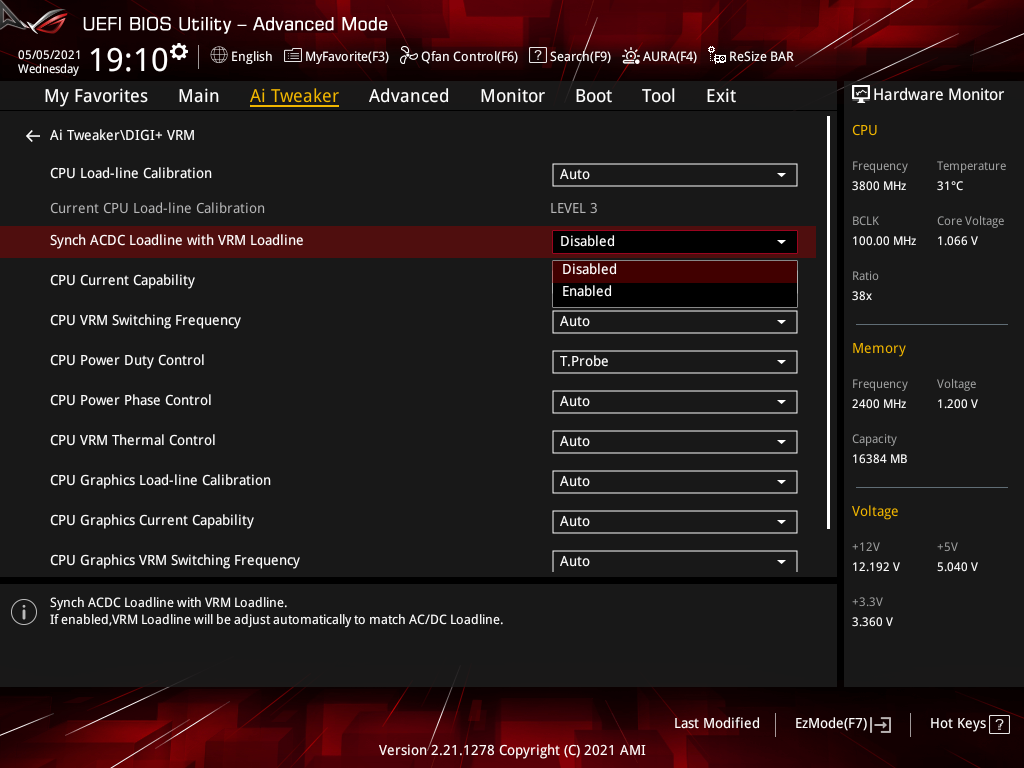The image size is (1024, 768).
Task: Click the English language selector
Action: [x=241, y=56]
